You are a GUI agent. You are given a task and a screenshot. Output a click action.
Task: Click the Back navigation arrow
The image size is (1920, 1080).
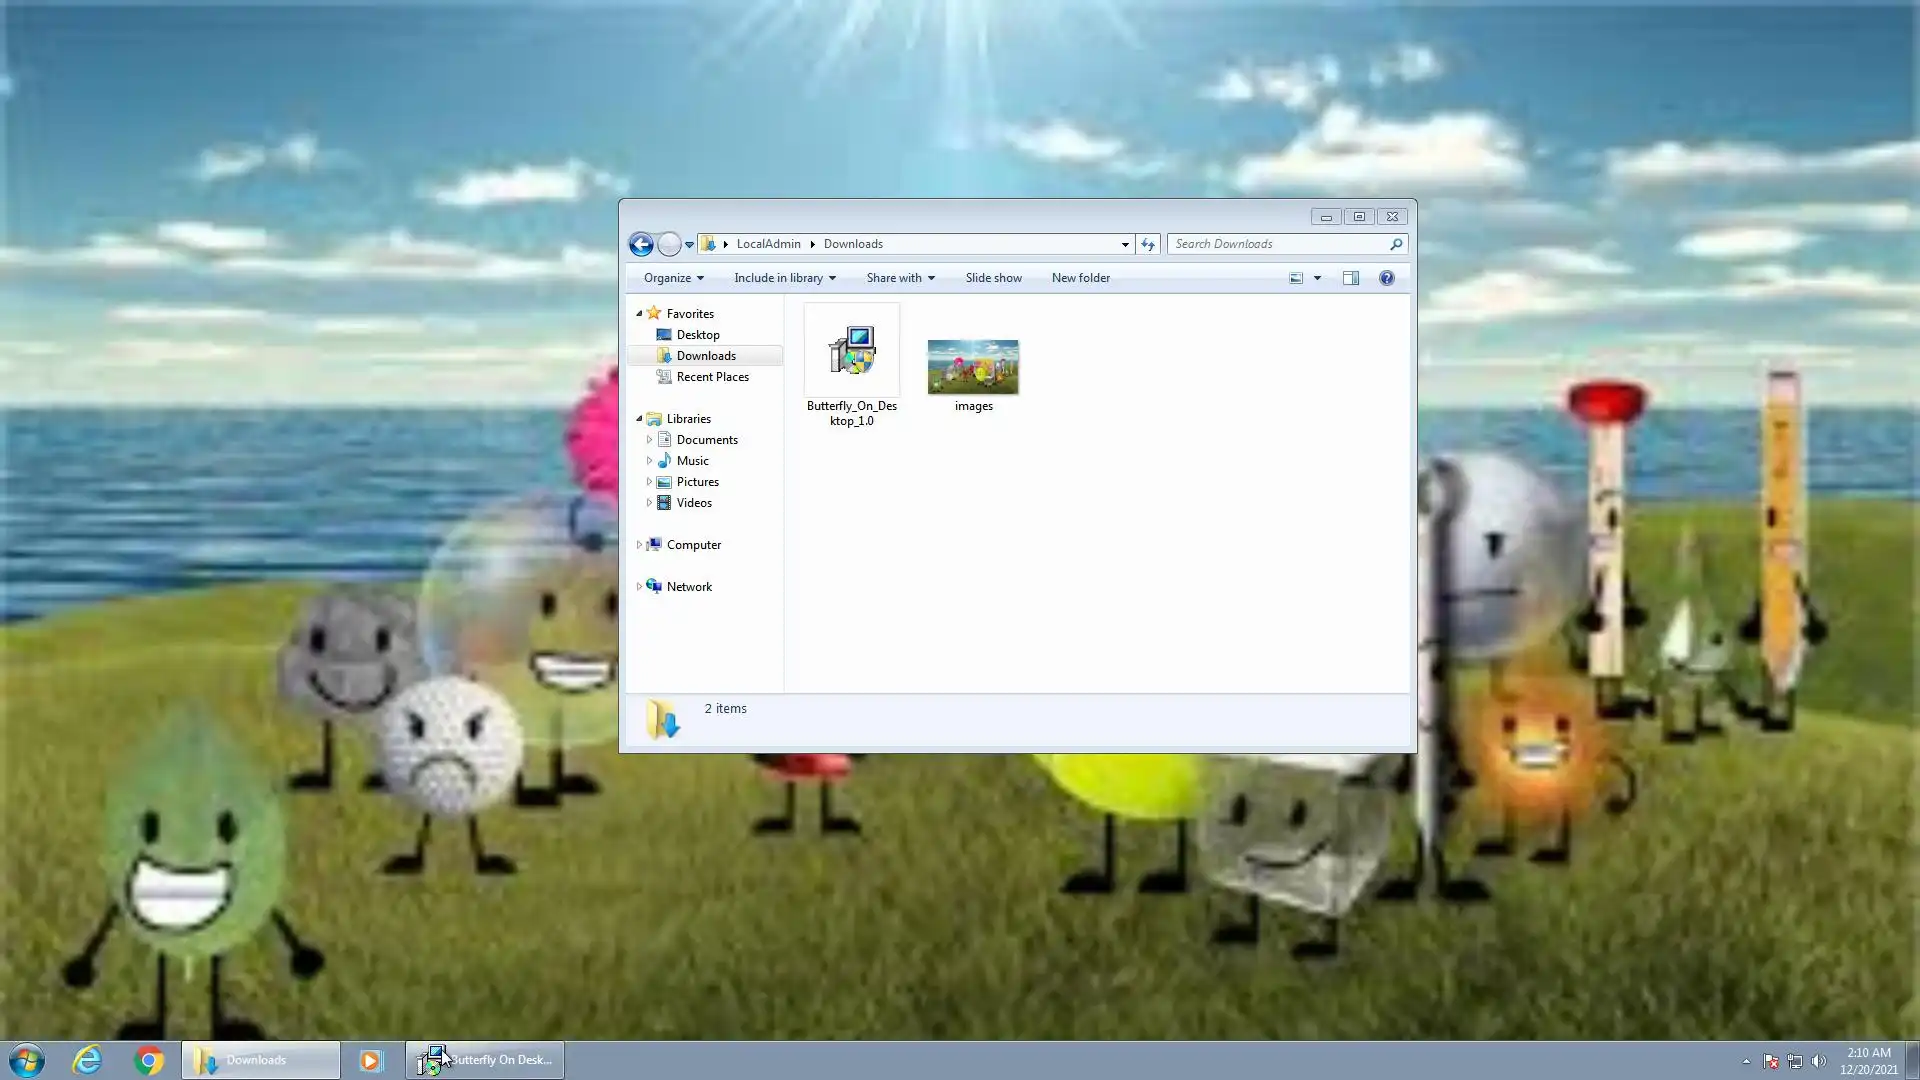pos(641,244)
